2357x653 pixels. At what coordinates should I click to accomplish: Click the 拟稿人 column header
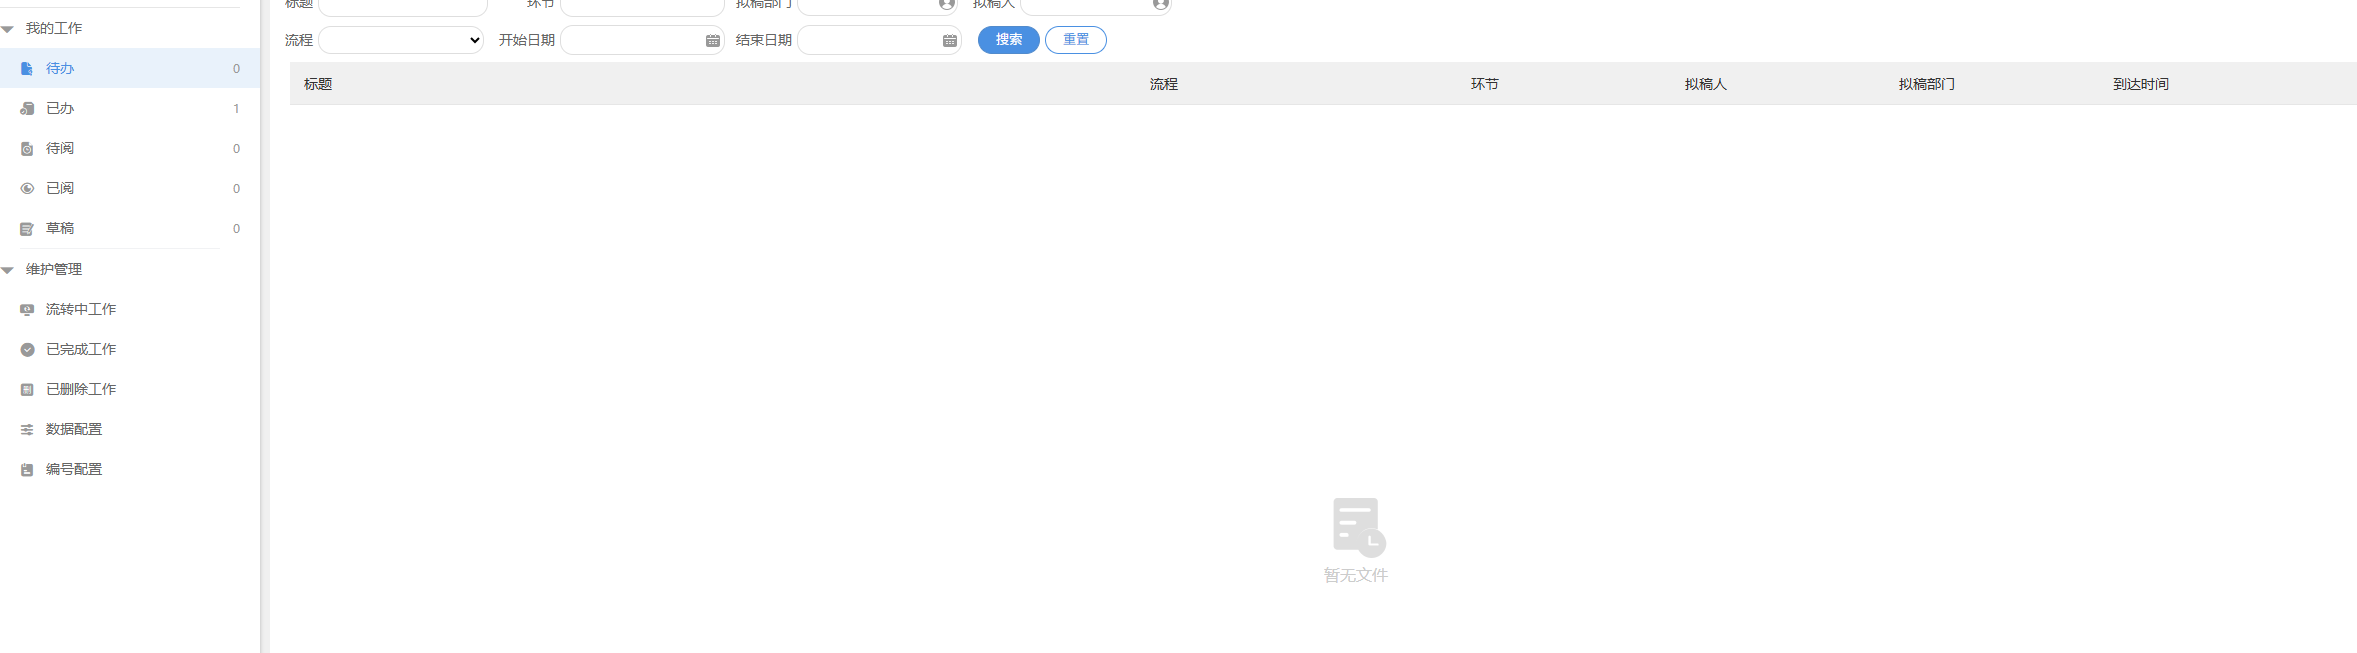point(1706,84)
